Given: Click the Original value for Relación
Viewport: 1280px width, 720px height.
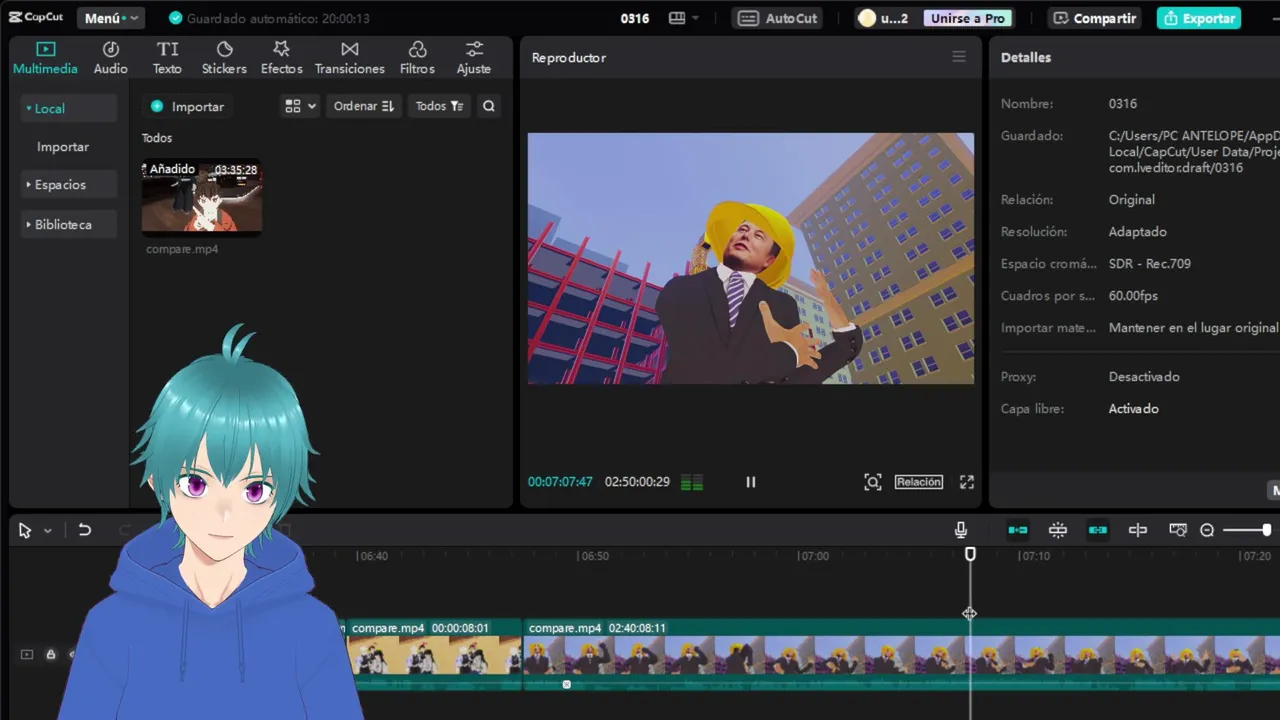Looking at the screenshot, I should click(x=1131, y=200).
